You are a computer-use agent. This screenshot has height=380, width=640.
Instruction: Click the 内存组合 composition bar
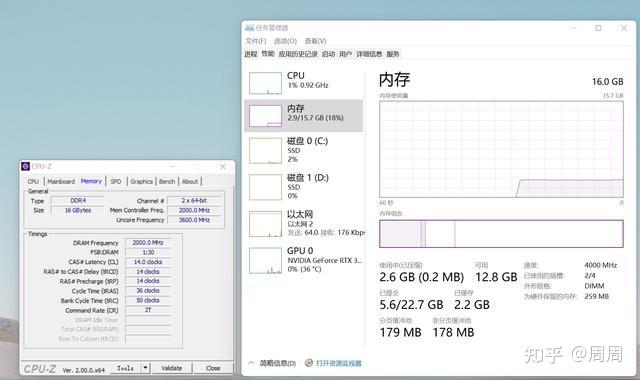pyautogui.click(x=501, y=233)
